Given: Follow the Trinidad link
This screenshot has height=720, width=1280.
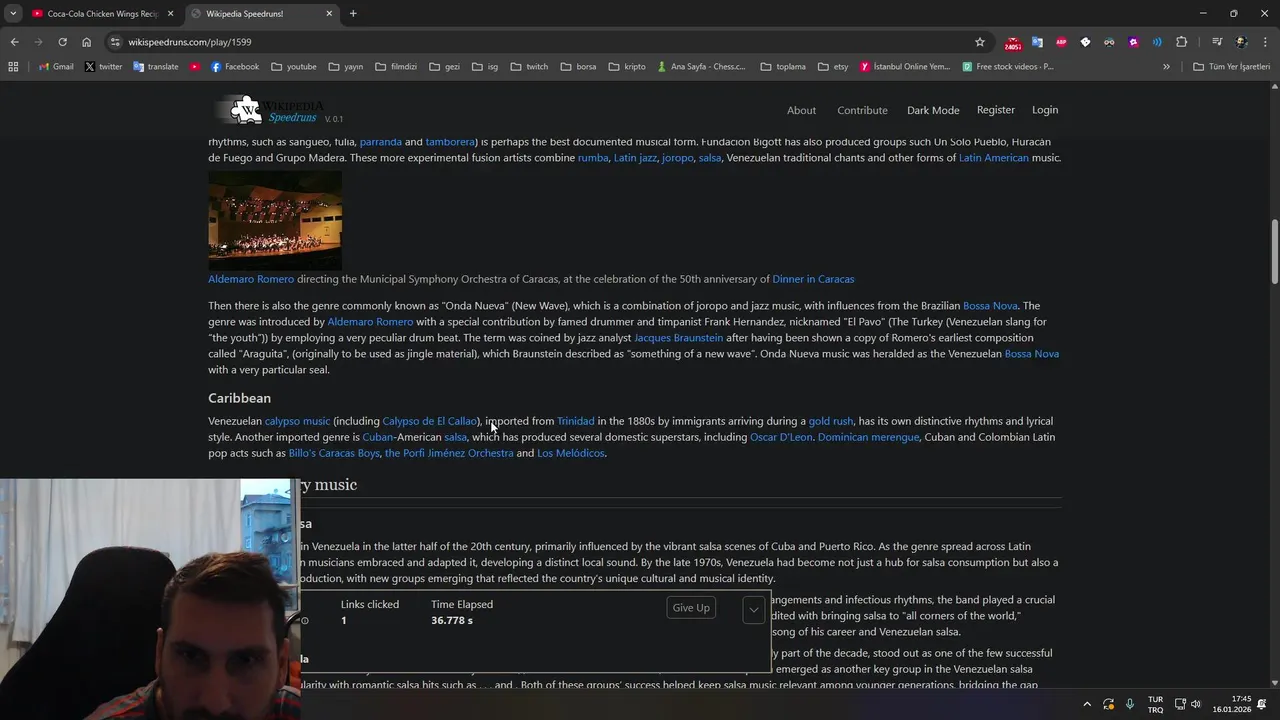Looking at the screenshot, I should (576, 421).
